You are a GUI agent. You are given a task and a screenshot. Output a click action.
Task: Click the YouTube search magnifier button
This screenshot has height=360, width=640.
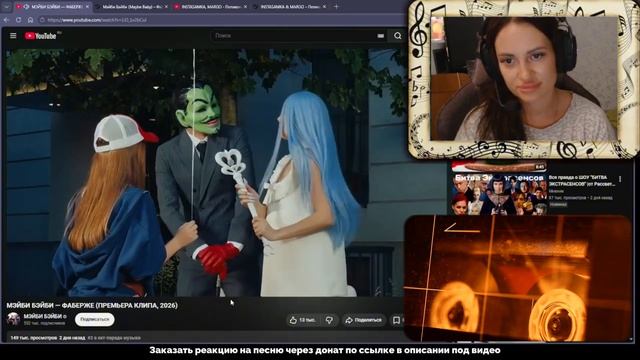coord(398,36)
